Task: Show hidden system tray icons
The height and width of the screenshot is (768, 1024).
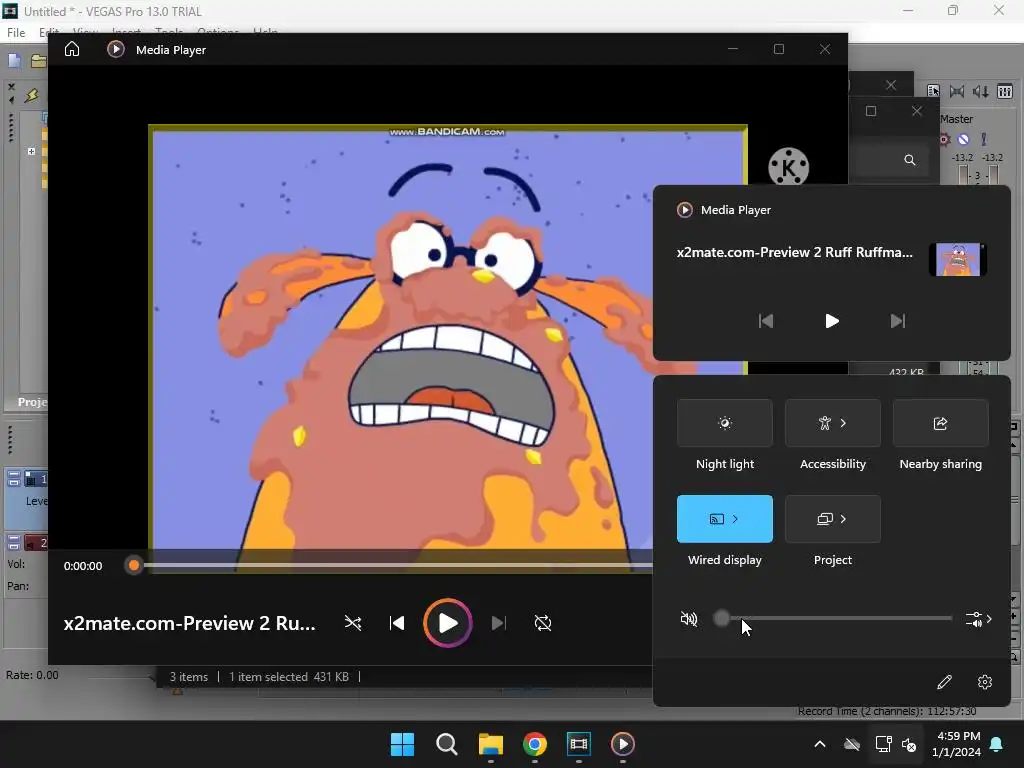Action: (820, 744)
